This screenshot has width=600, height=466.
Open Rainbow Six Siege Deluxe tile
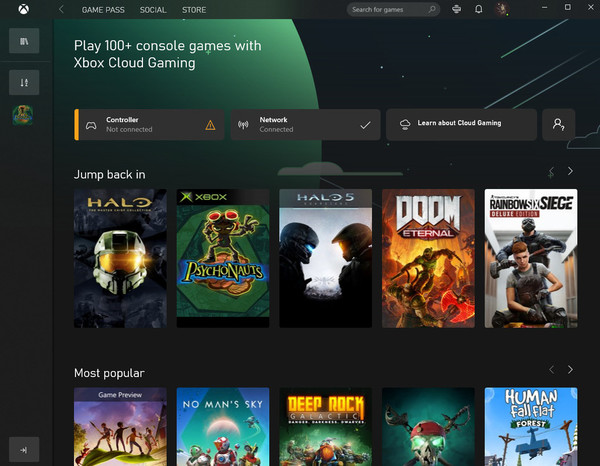pyautogui.click(x=531, y=258)
